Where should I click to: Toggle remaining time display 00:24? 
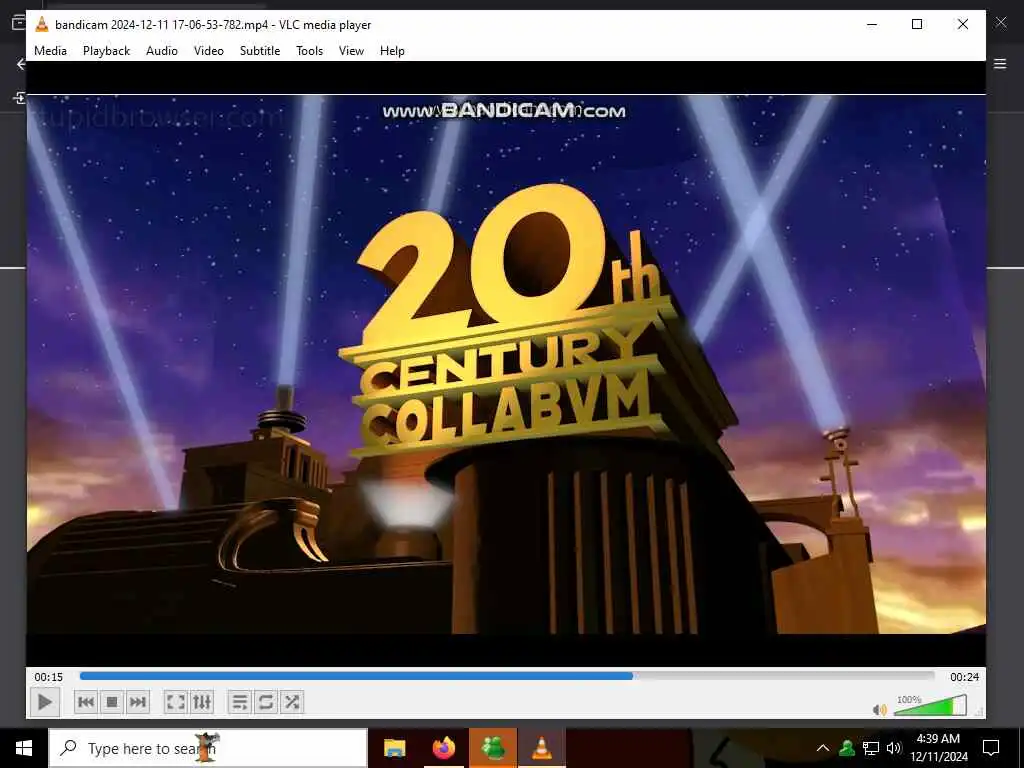[965, 677]
